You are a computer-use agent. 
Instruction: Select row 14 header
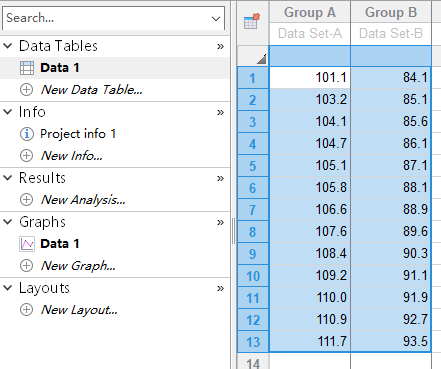[253, 362]
